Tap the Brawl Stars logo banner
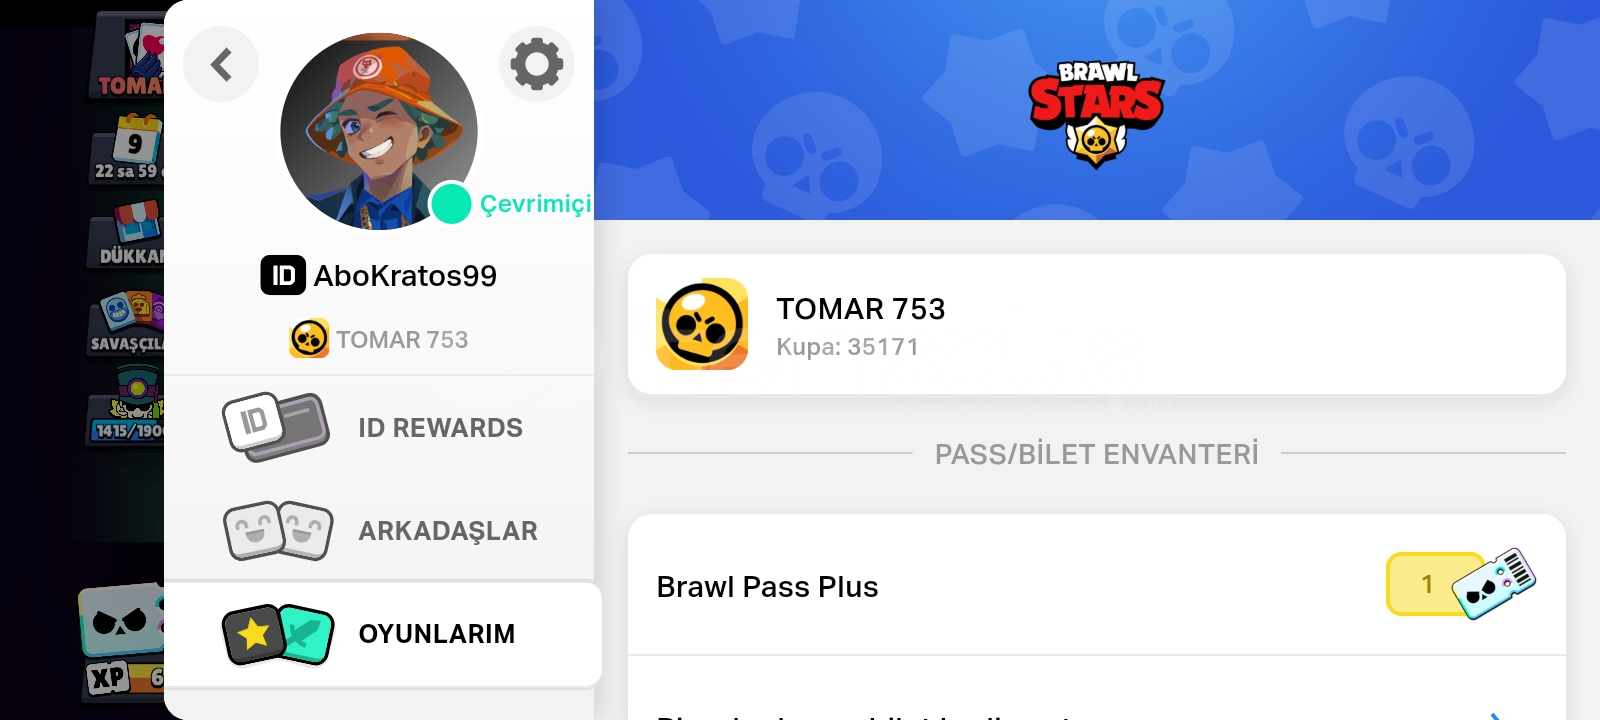Screen dimensions: 1600x720 pyautogui.click(x=1096, y=110)
